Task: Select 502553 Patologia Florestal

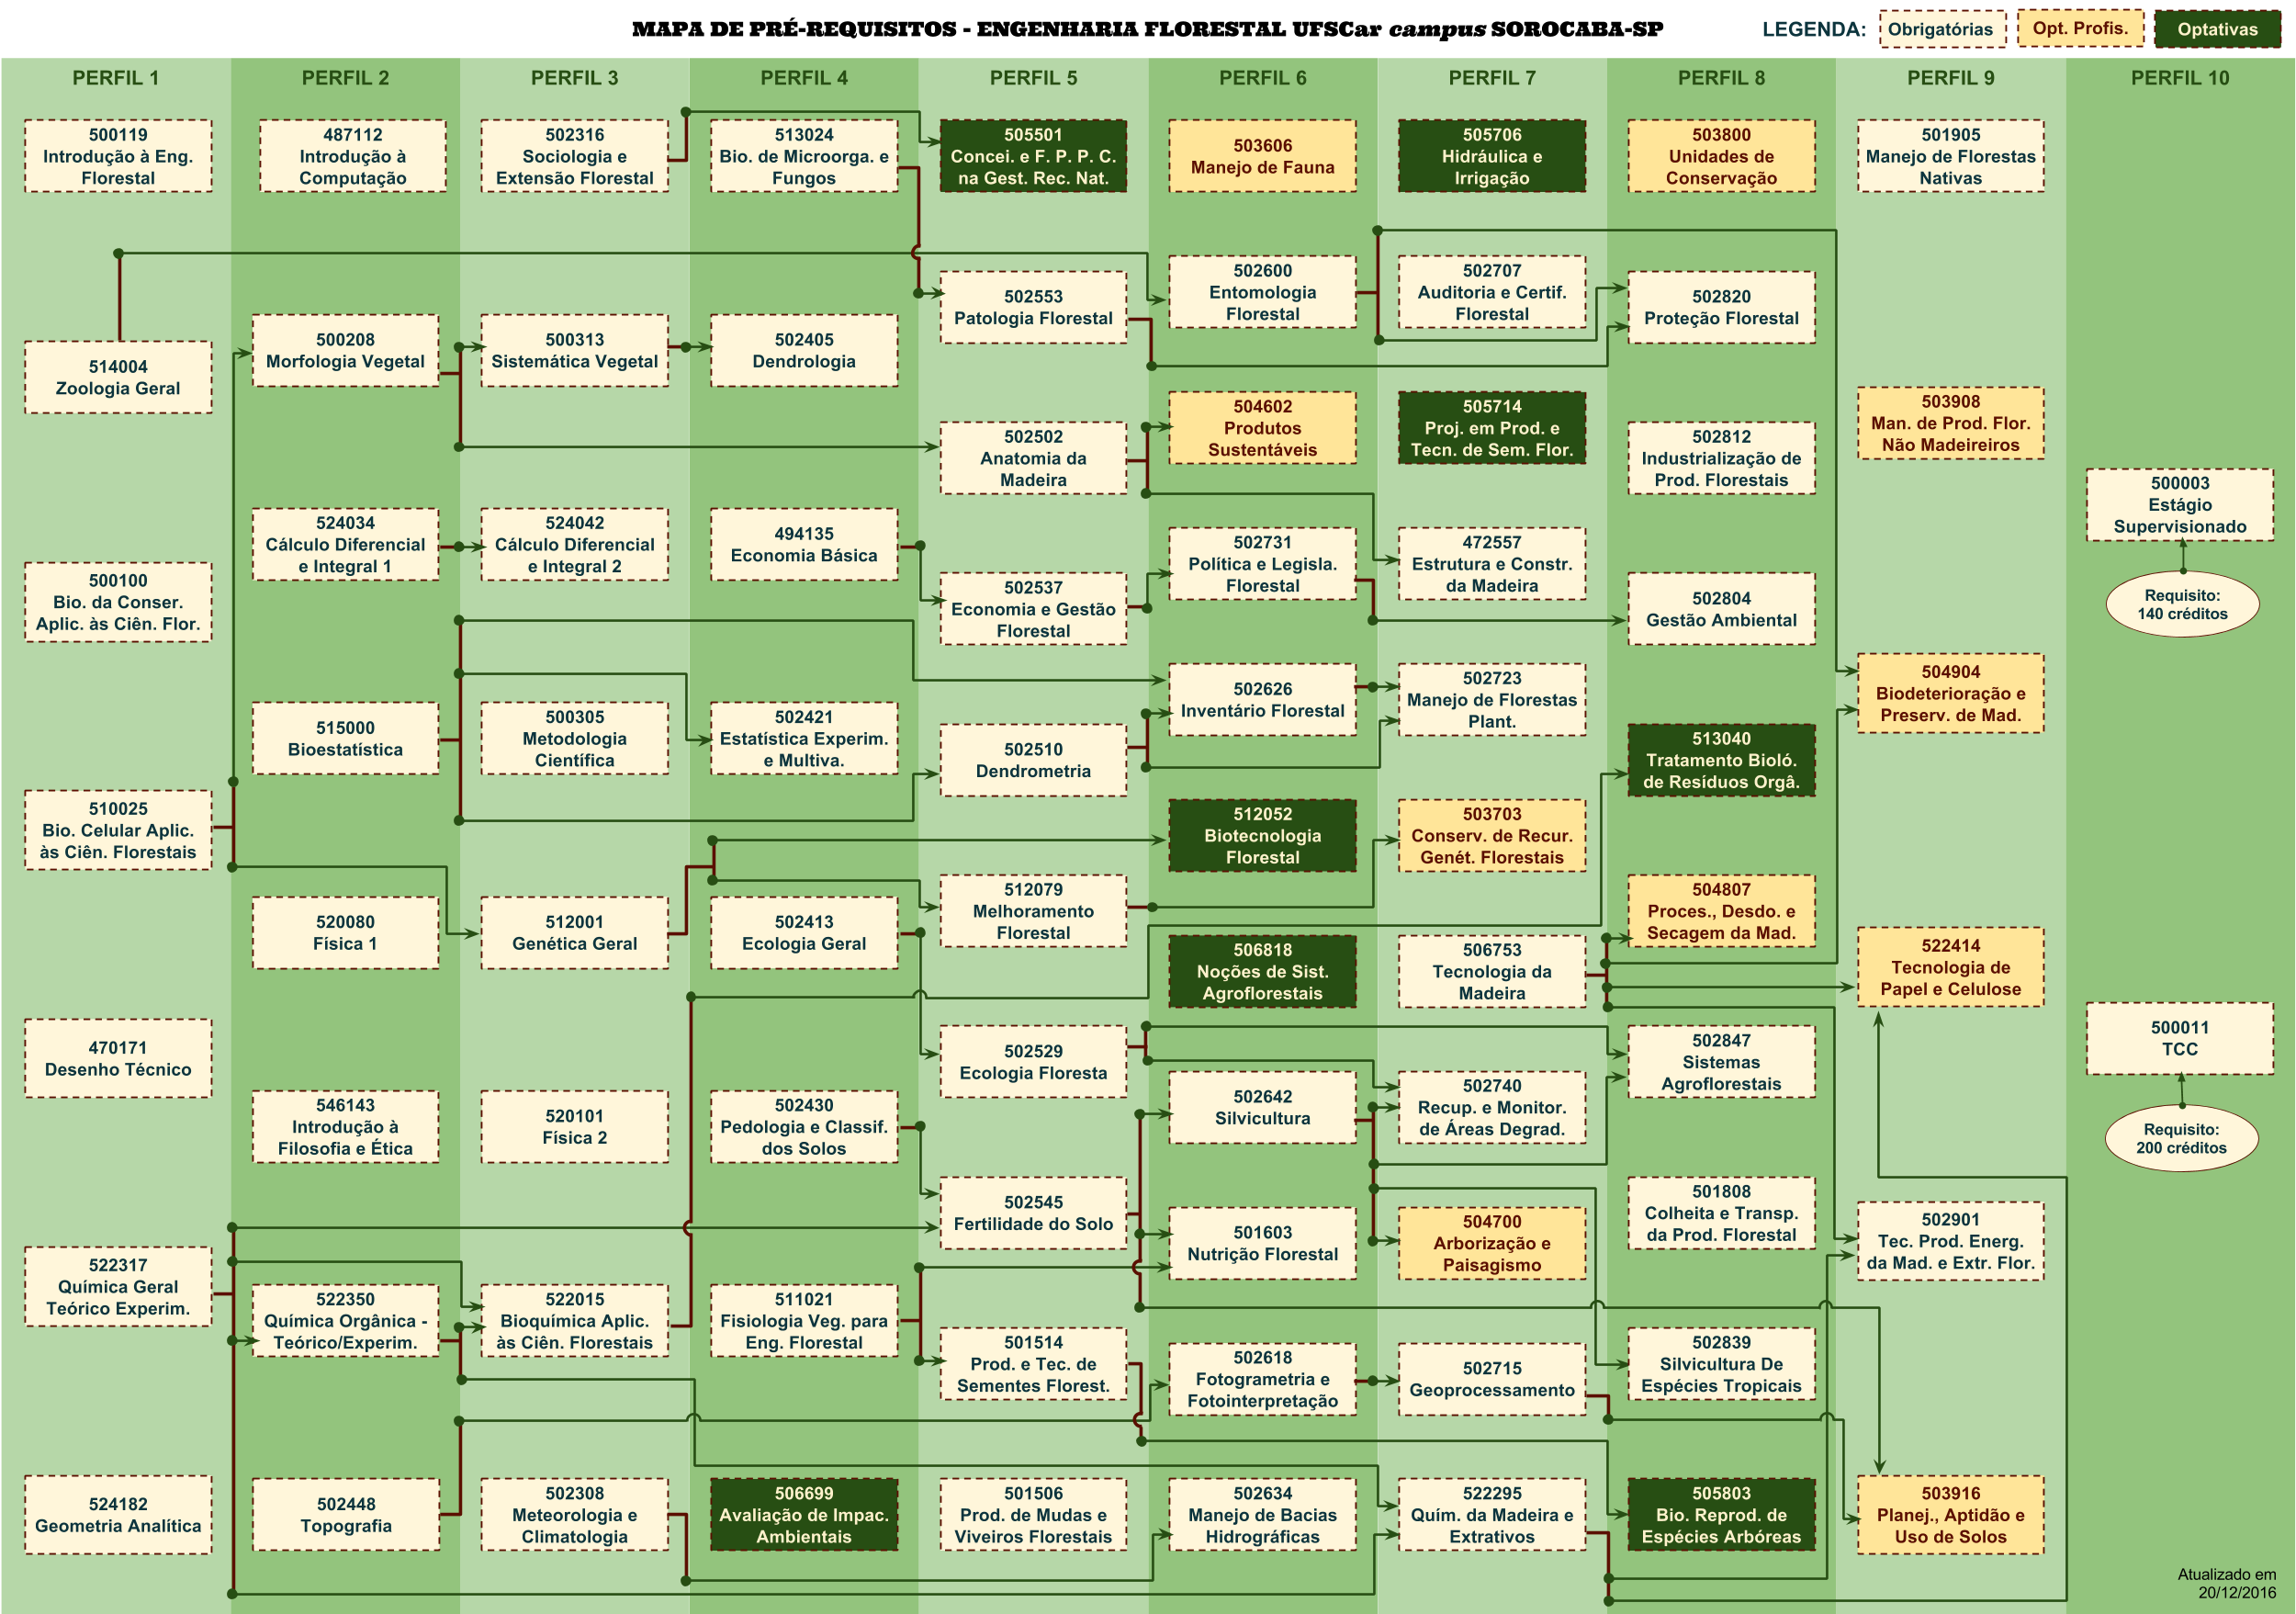Action: click(x=1033, y=307)
